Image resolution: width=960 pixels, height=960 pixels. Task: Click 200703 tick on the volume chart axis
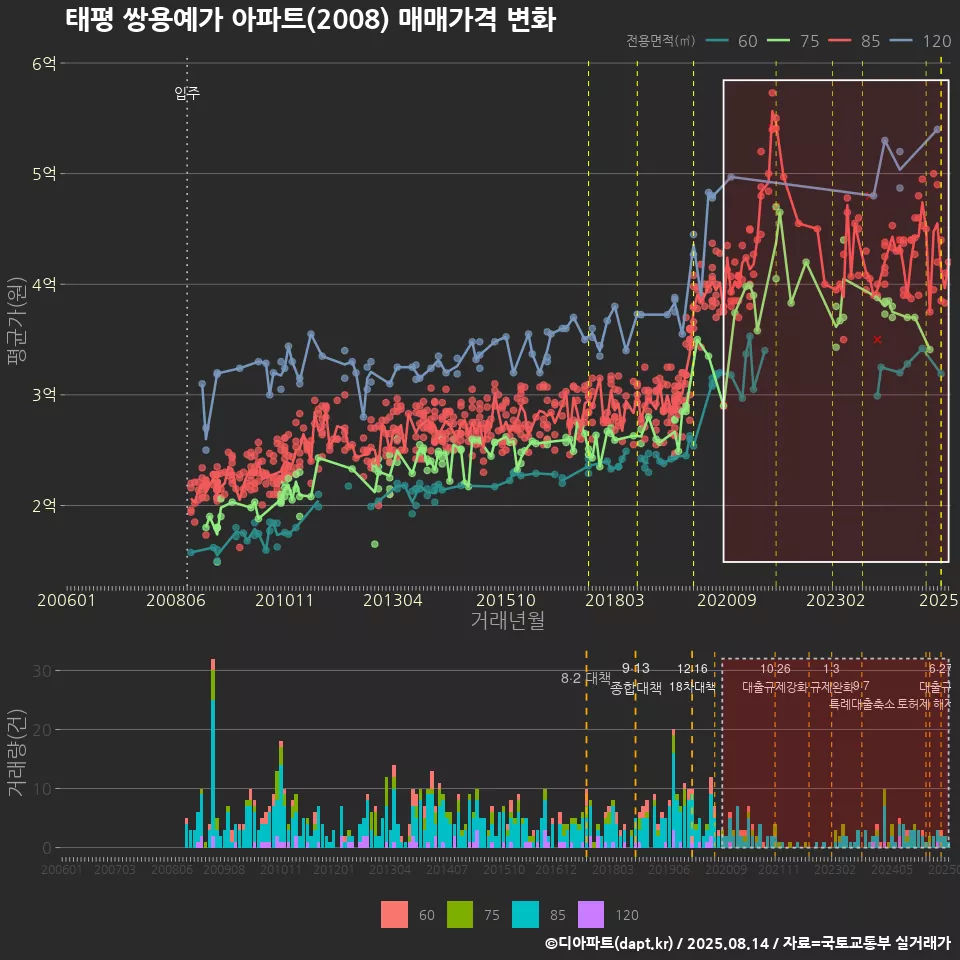pos(114,869)
